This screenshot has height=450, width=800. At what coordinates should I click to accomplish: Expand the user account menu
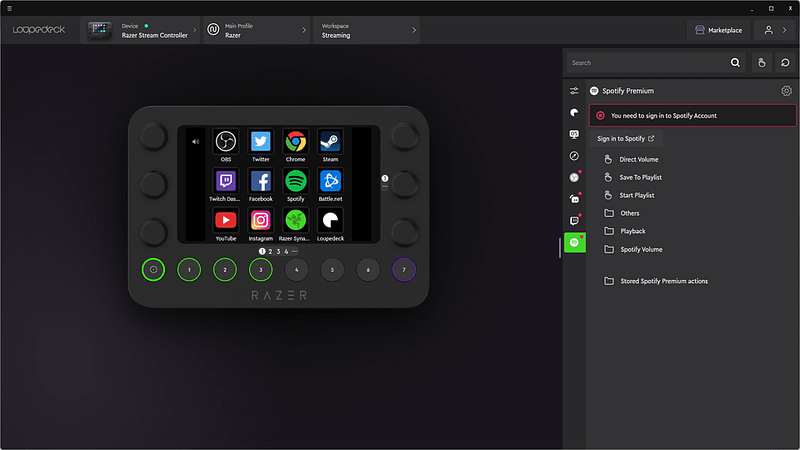[x=775, y=30]
